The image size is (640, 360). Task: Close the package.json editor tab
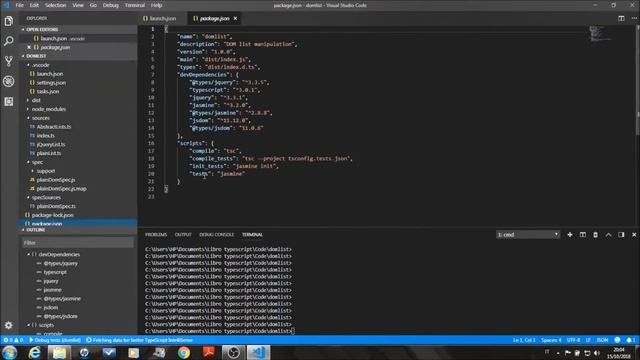coord(235,18)
